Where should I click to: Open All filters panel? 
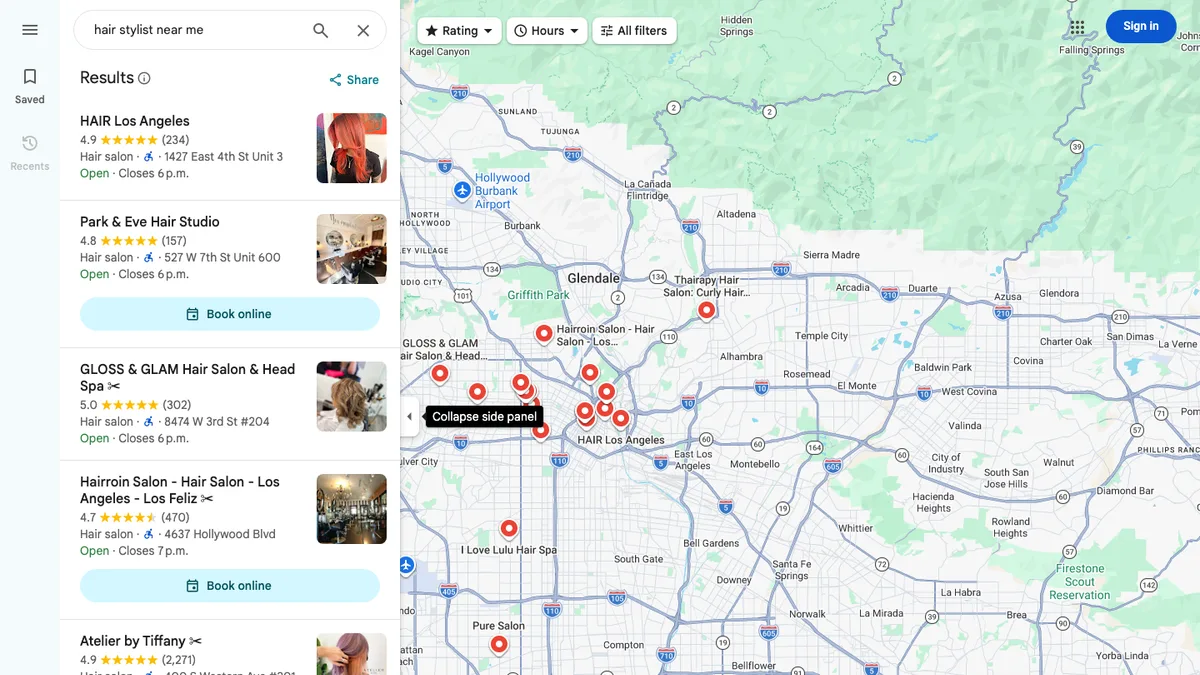(x=634, y=31)
